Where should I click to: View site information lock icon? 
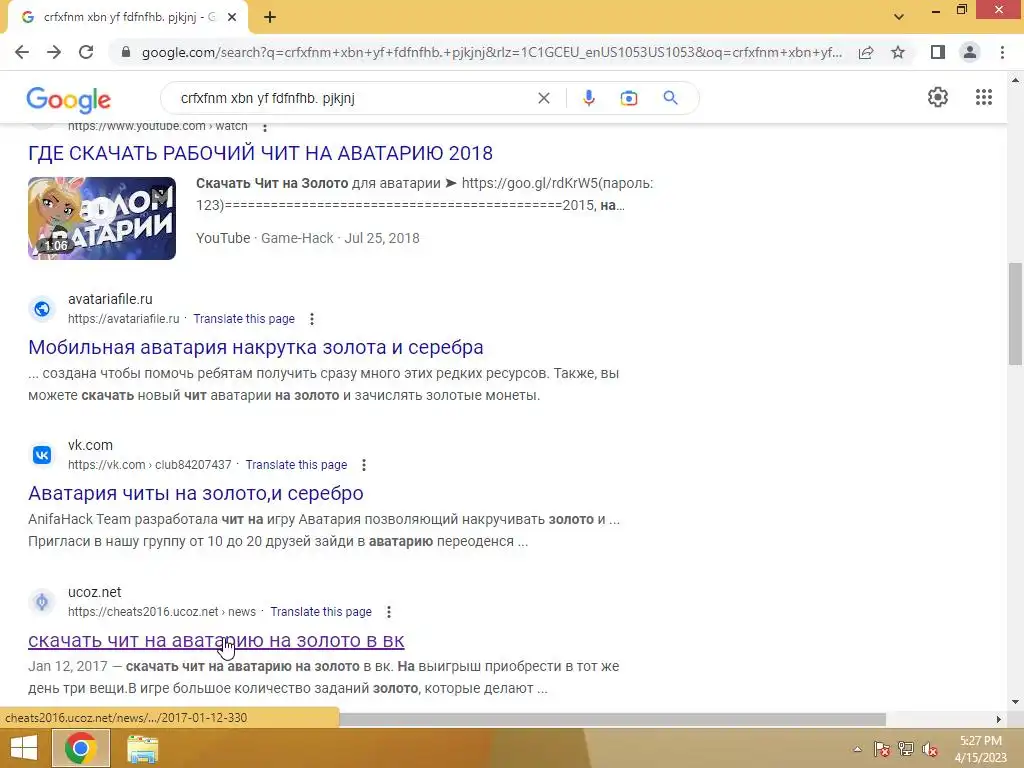pyautogui.click(x=126, y=52)
